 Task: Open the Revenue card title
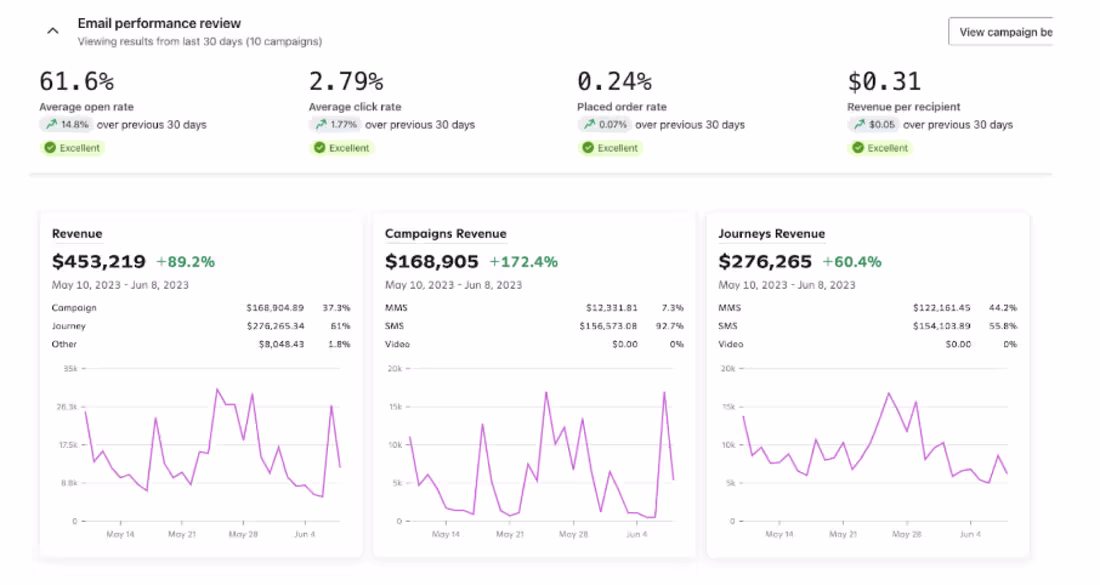point(77,234)
